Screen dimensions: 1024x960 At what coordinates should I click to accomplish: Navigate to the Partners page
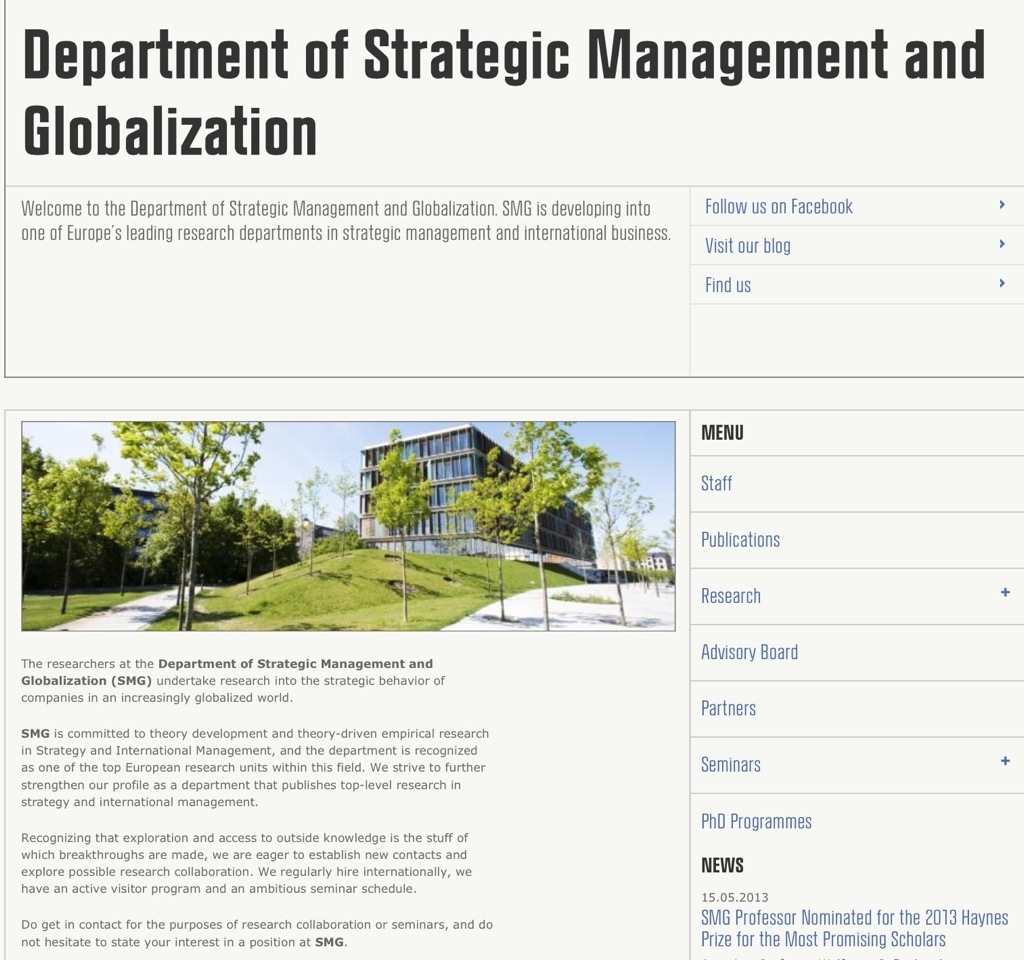pos(728,709)
